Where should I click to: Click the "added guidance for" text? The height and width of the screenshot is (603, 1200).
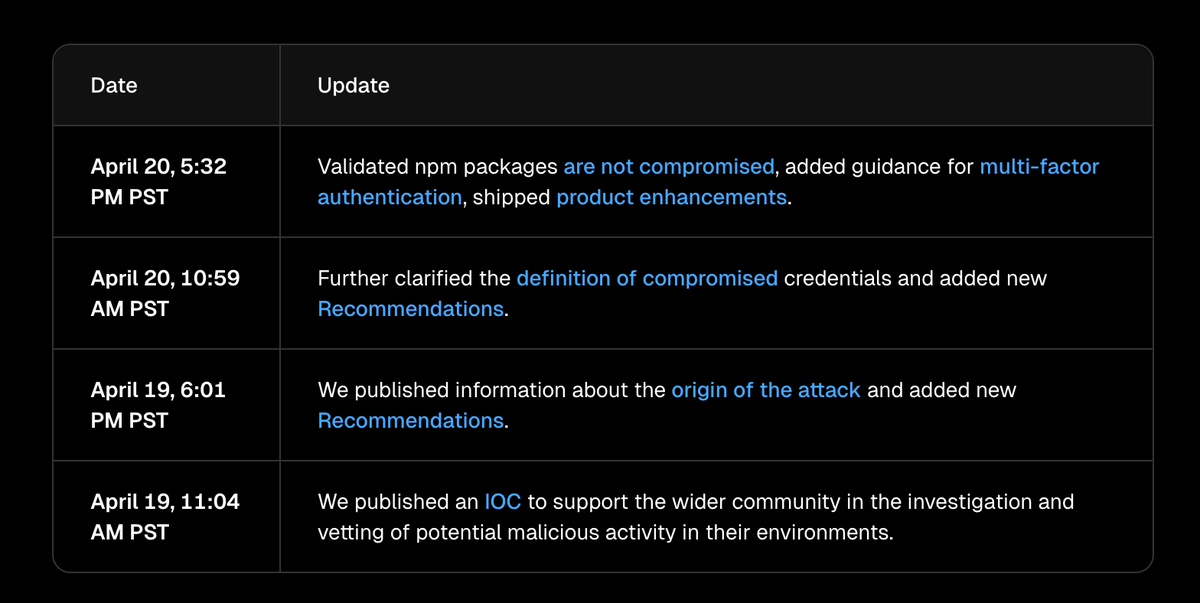click(x=879, y=167)
